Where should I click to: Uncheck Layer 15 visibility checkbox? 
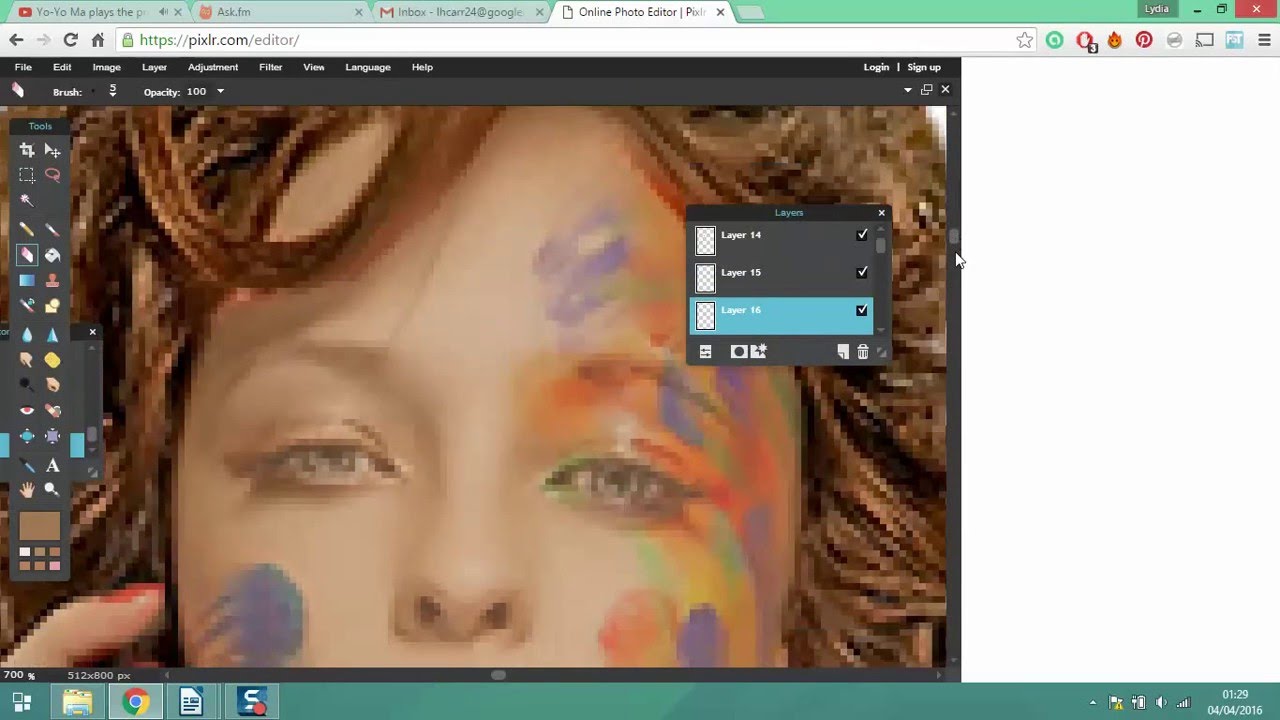point(862,272)
